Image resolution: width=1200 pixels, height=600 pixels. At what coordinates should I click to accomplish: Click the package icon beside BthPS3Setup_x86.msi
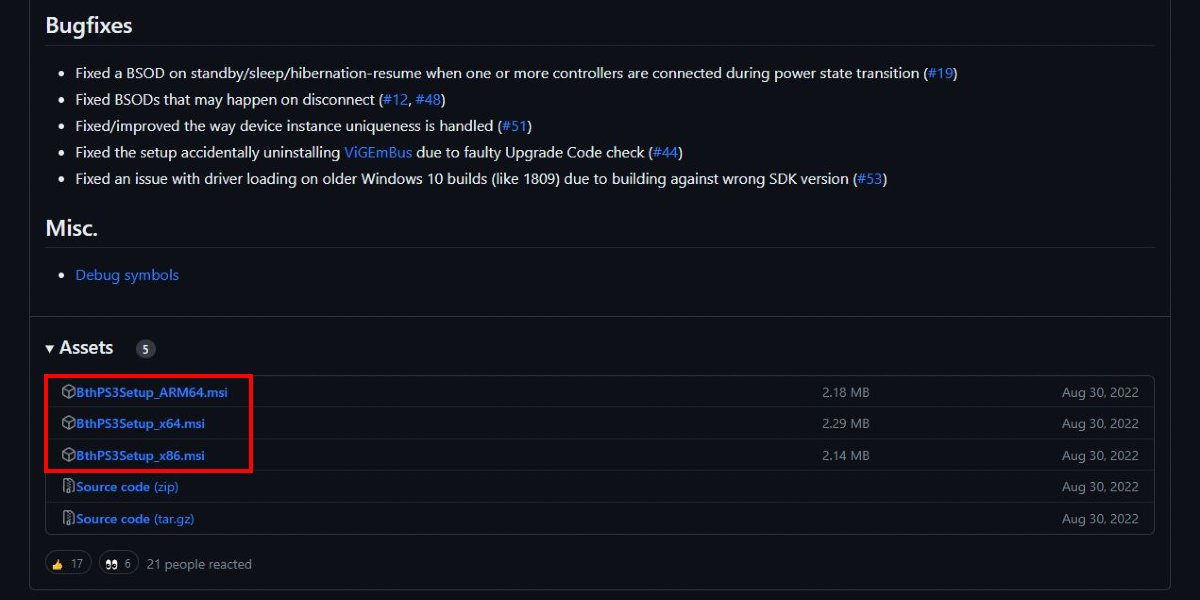coord(68,455)
